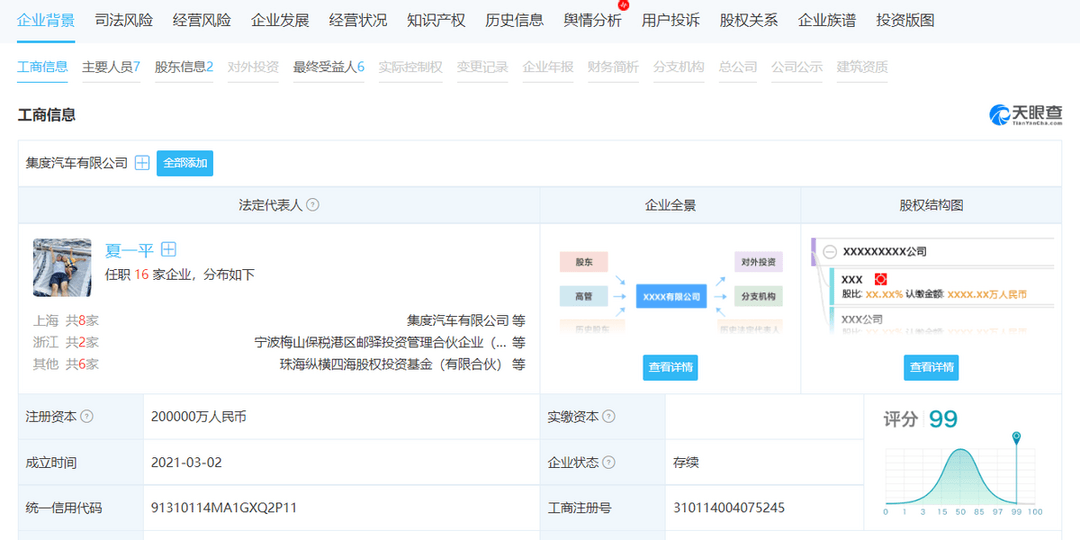Click help icon next to 企业状态
The image size is (1080, 540).
pos(609,462)
